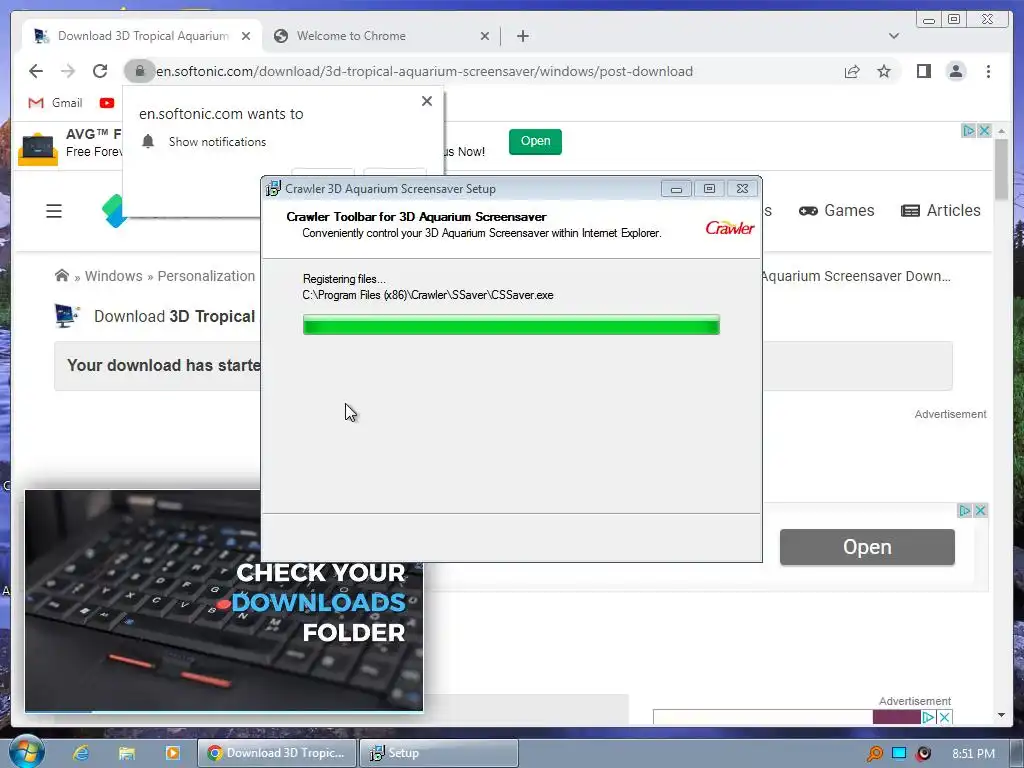Click the 'Registering files...' status text
1024x768 pixels.
344,279
